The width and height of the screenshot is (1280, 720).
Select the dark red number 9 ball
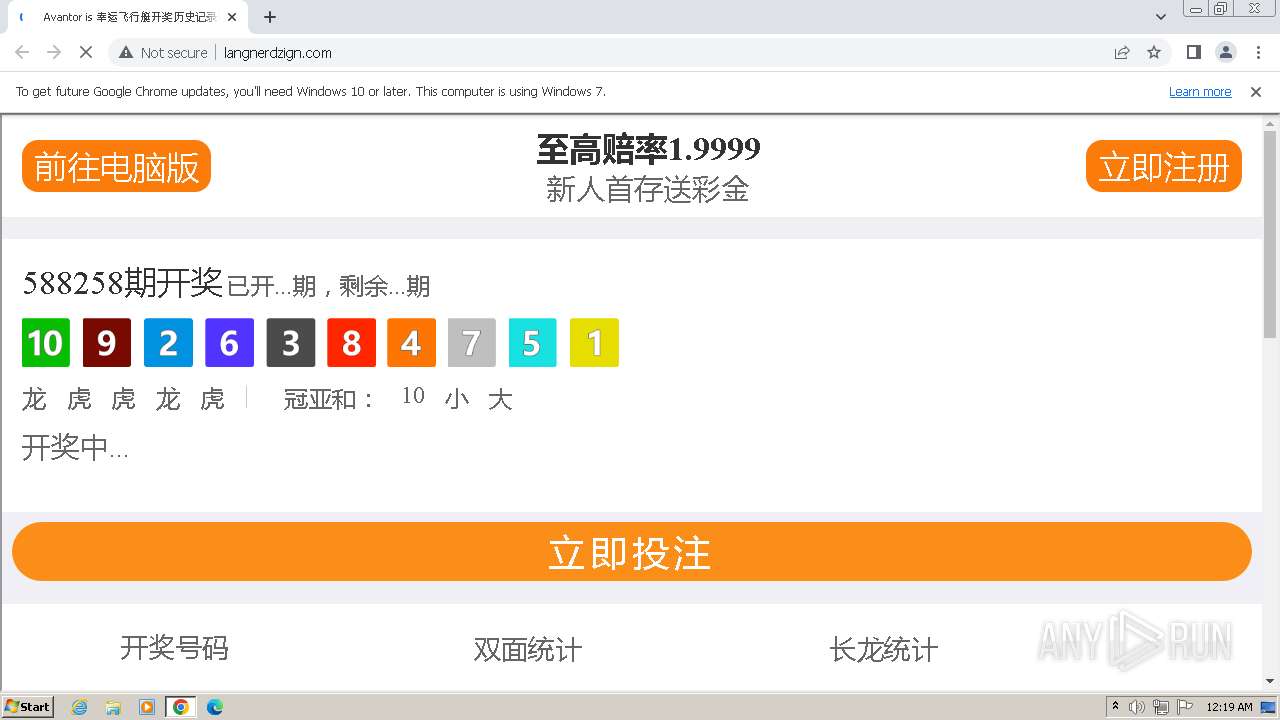[x=107, y=343]
